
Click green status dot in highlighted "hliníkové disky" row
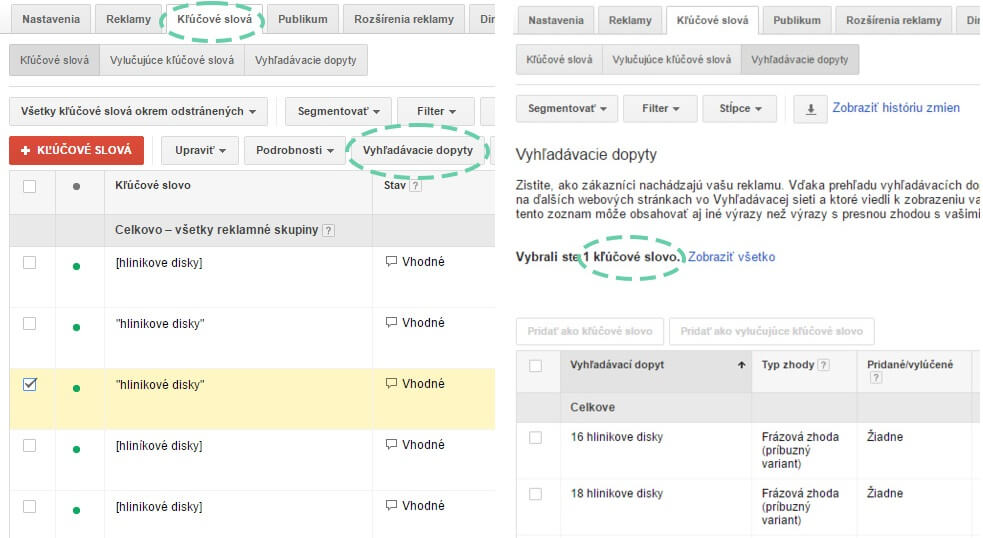[76, 388]
